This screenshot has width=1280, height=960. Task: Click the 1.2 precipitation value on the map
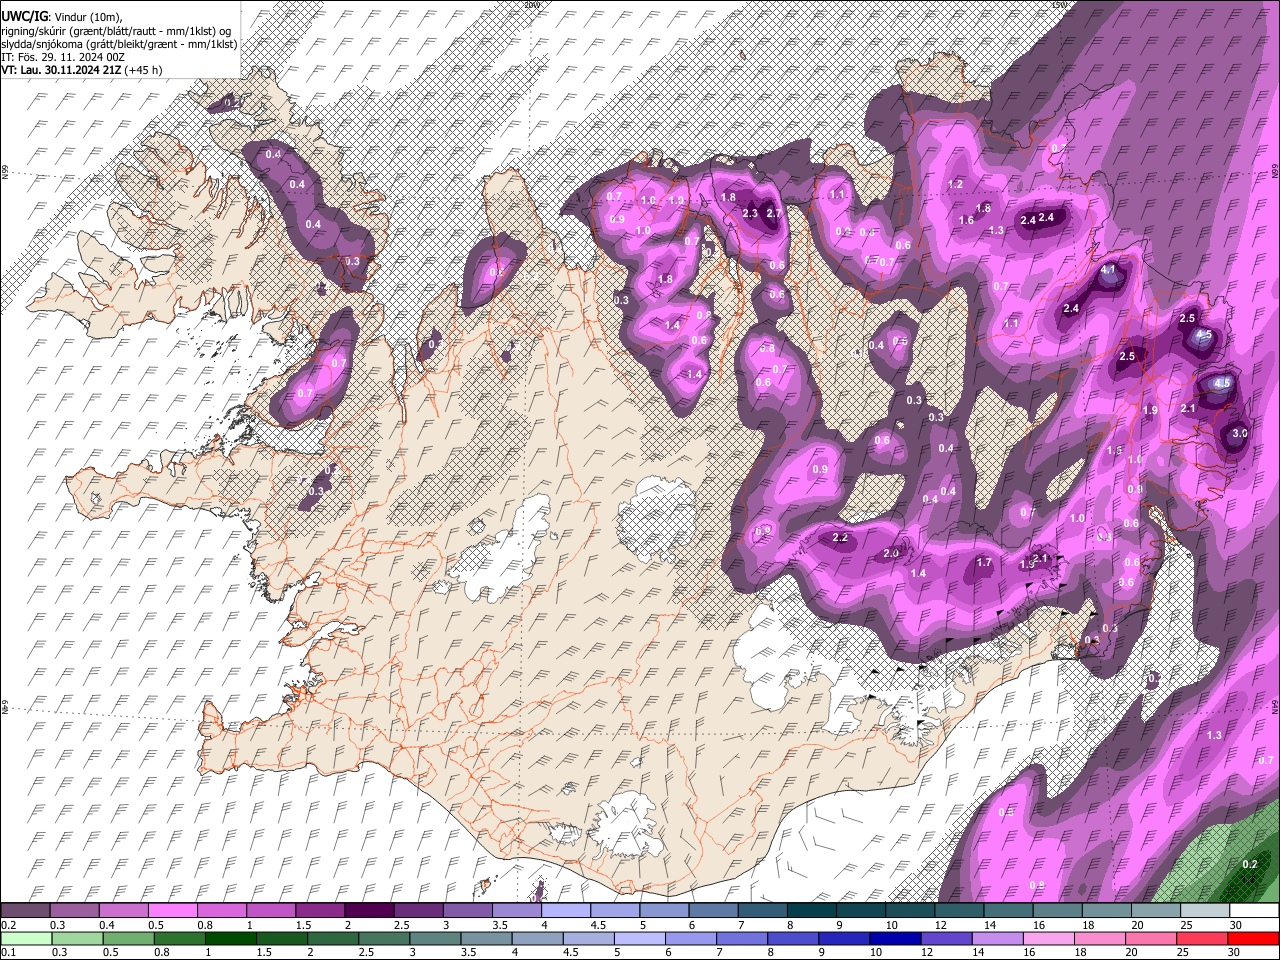[955, 184]
